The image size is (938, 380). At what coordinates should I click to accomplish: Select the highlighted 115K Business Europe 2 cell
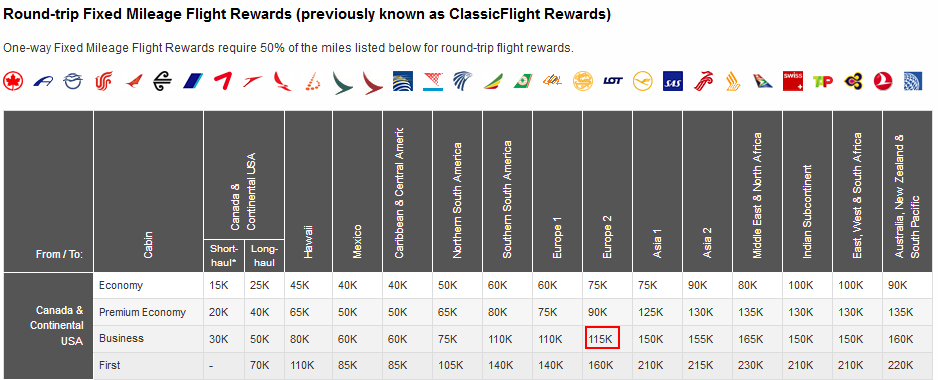pyautogui.click(x=601, y=339)
